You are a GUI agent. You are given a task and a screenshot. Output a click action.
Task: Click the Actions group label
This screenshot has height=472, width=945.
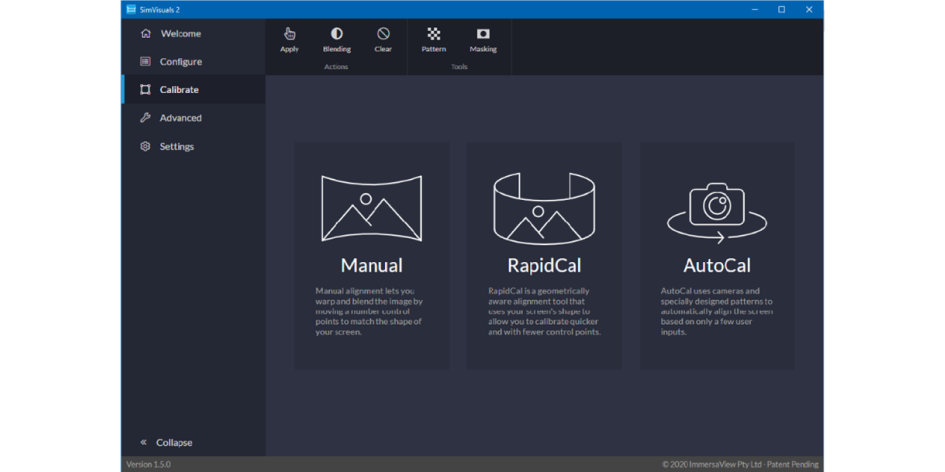coord(336,67)
